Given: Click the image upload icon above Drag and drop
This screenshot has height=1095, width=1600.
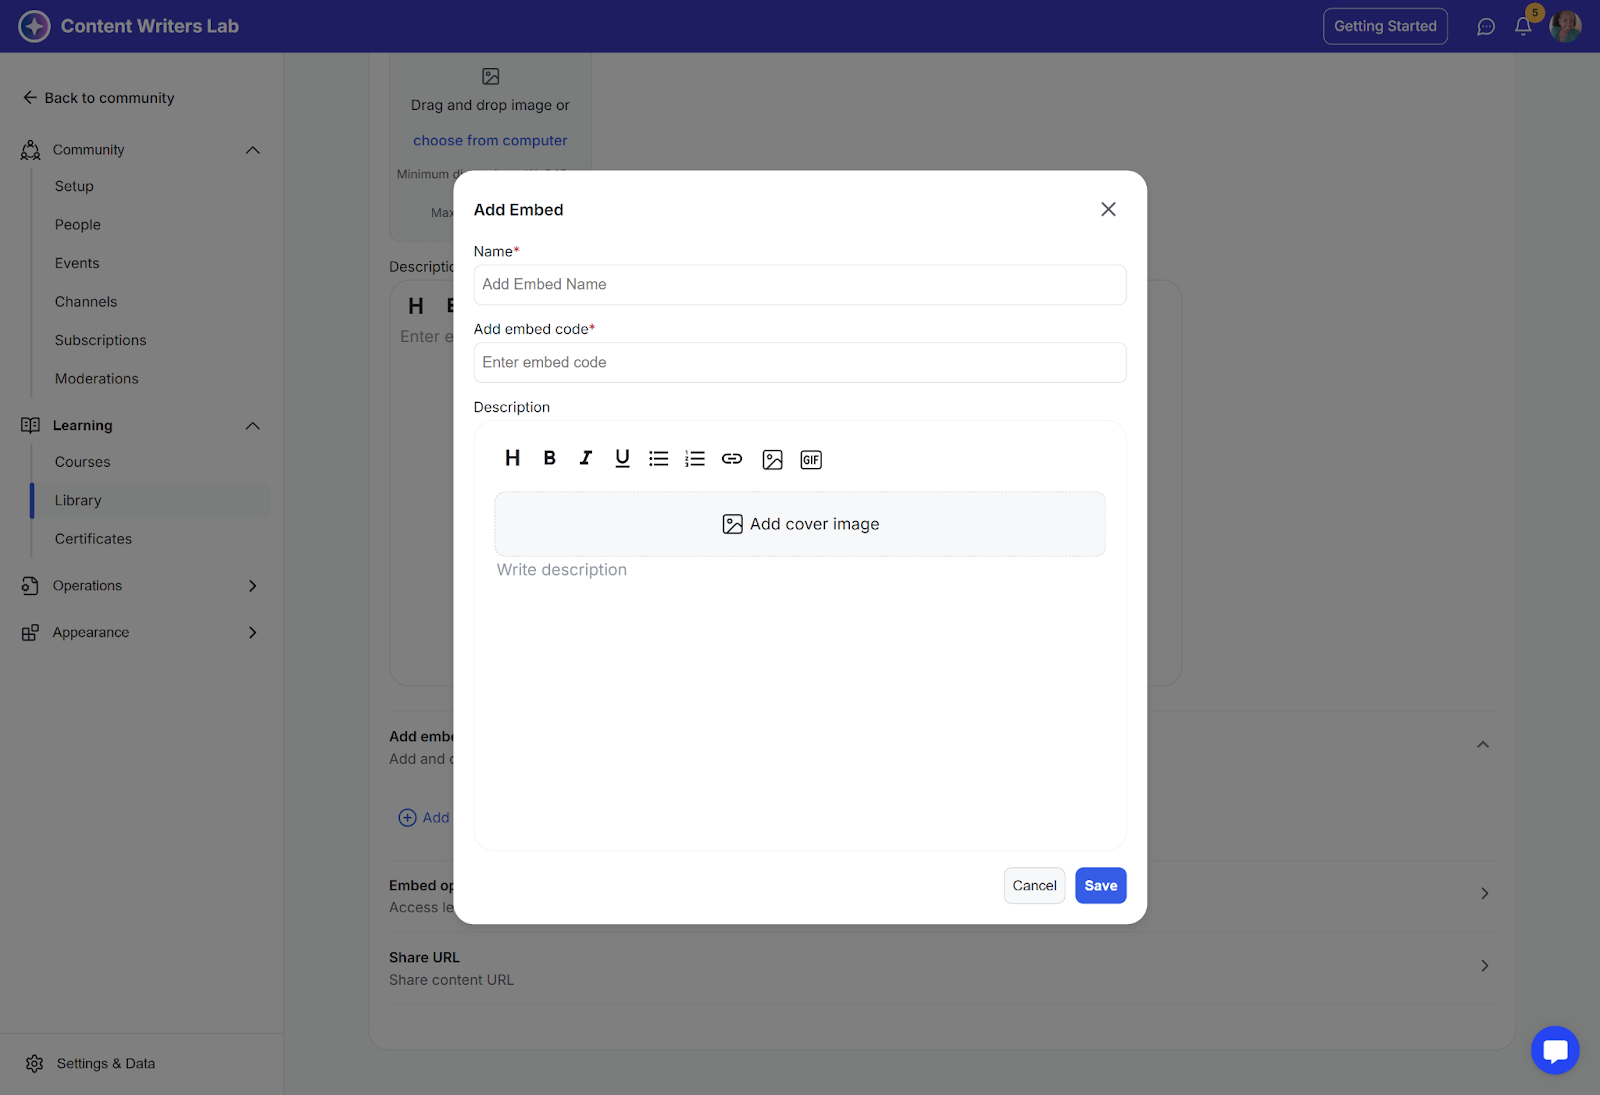Looking at the screenshot, I should 490,76.
